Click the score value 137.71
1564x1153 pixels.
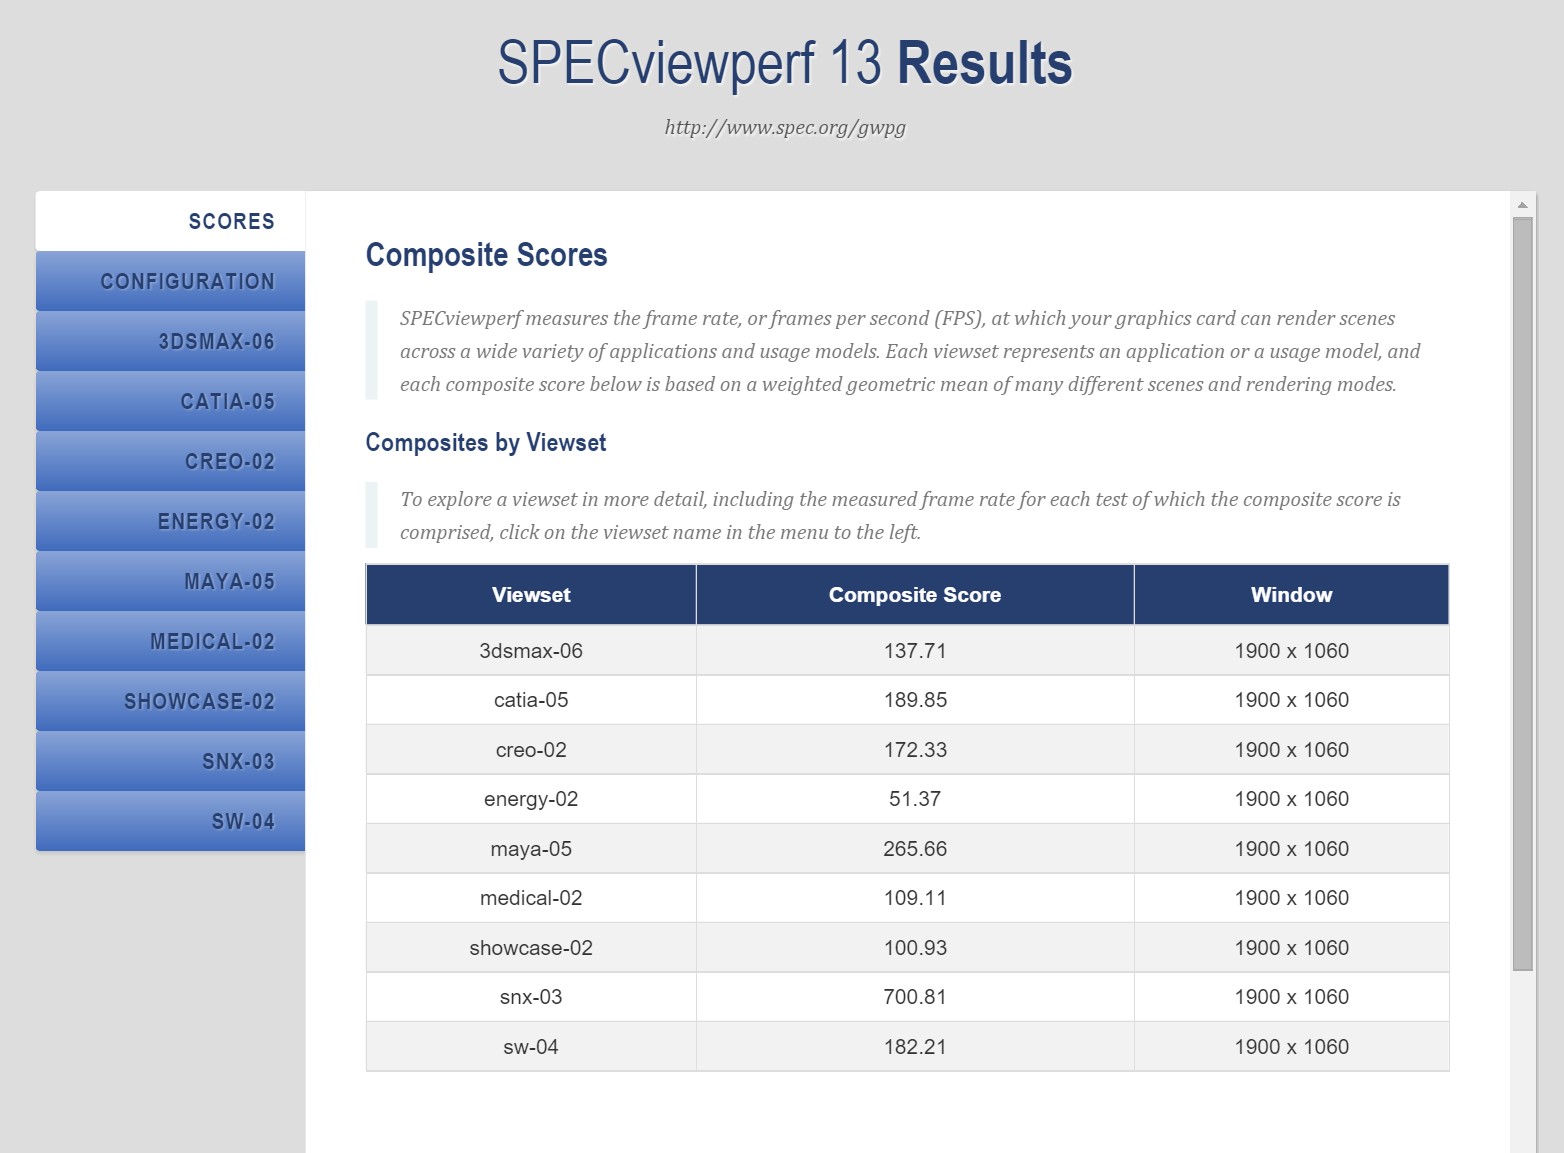pyautogui.click(x=915, y=651)
